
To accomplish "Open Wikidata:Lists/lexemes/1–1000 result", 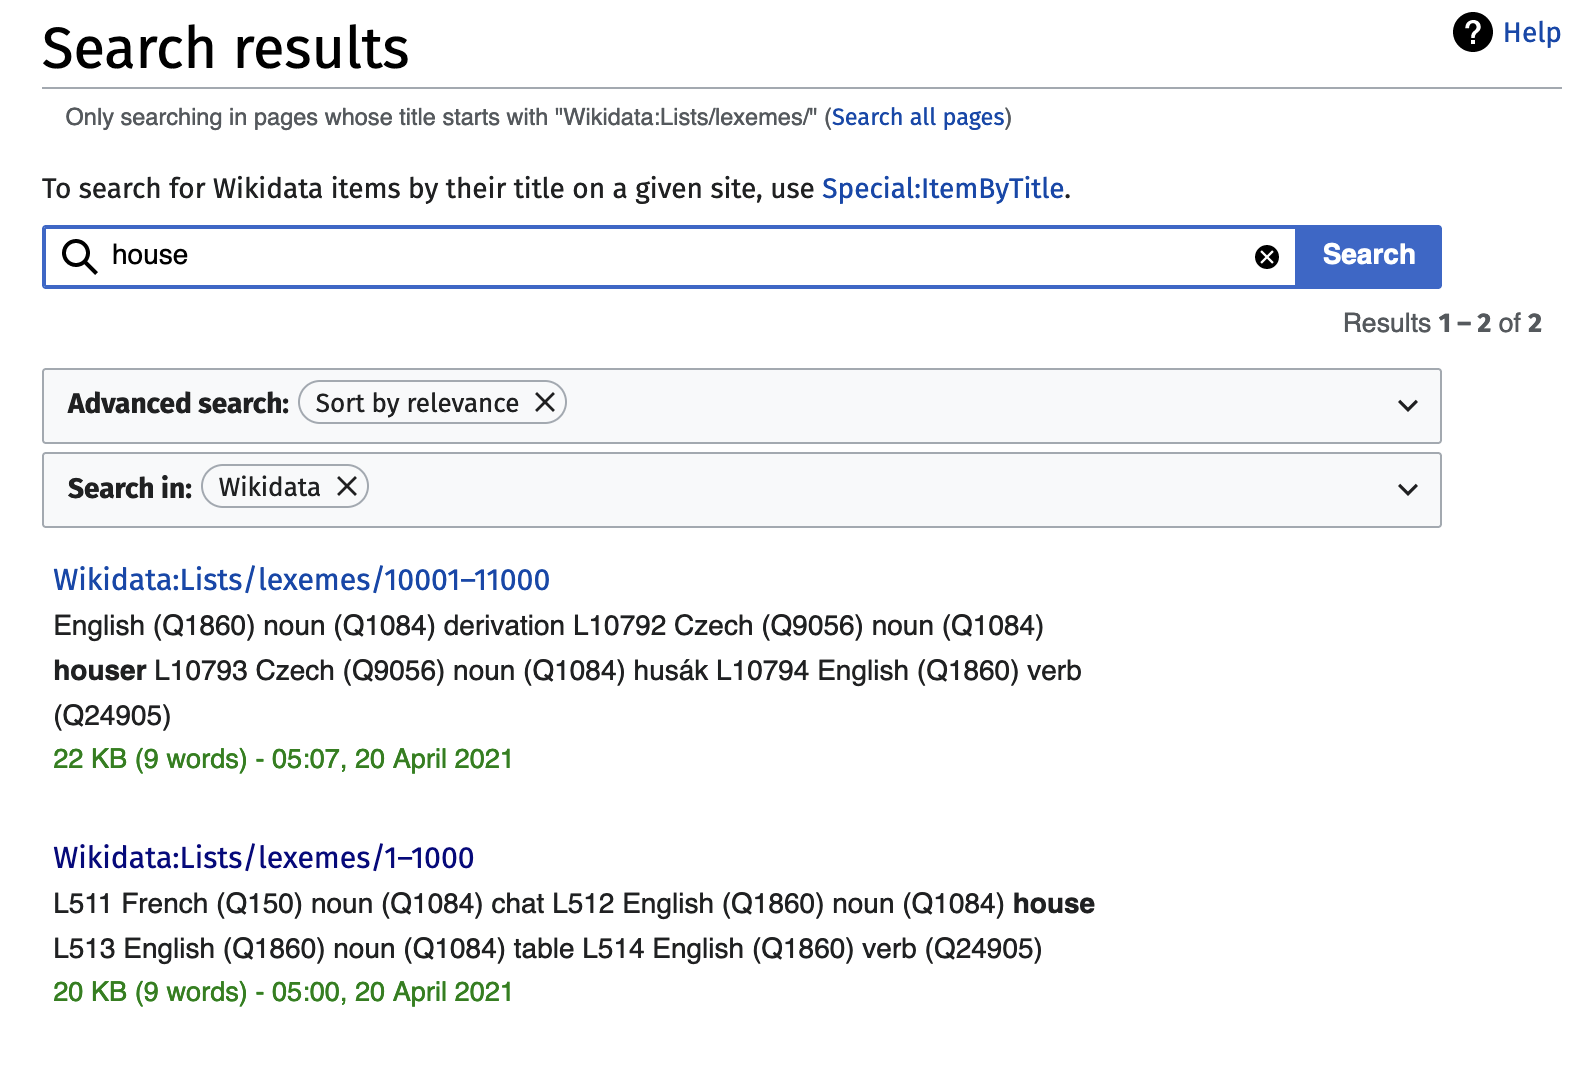I will tap(263, 857).
